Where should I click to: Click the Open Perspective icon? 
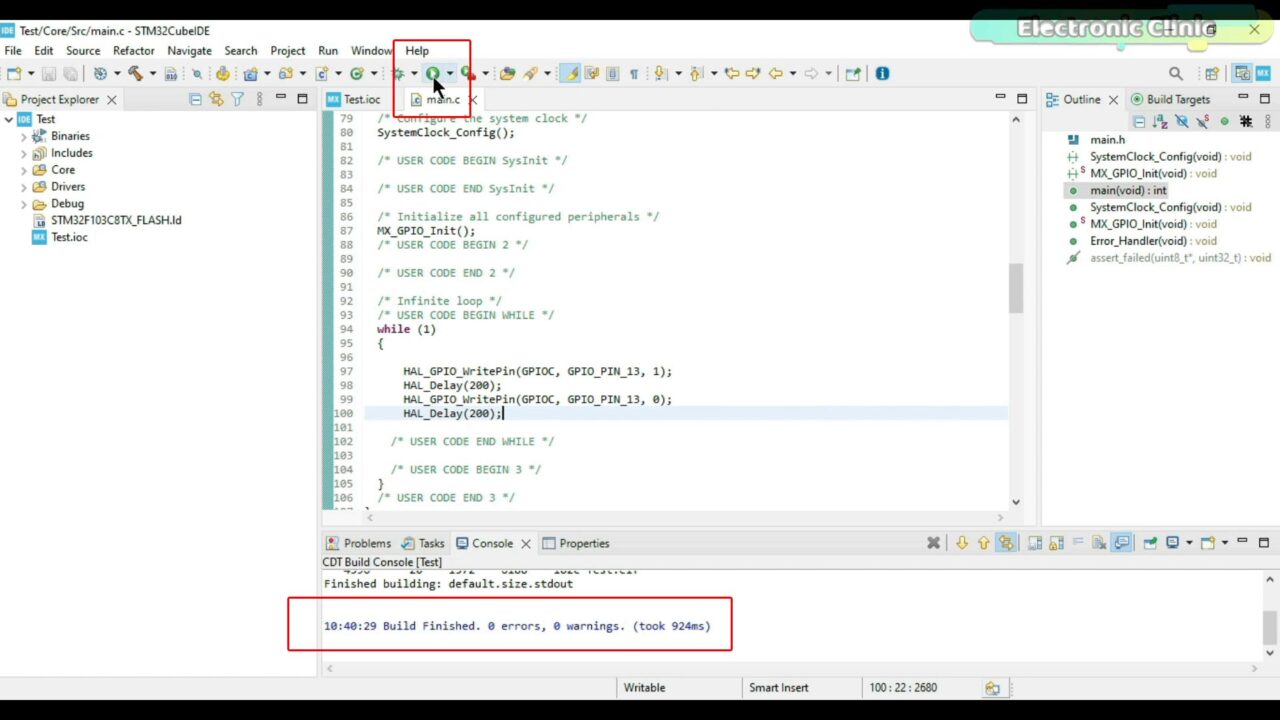click(x=1212, y=73)
